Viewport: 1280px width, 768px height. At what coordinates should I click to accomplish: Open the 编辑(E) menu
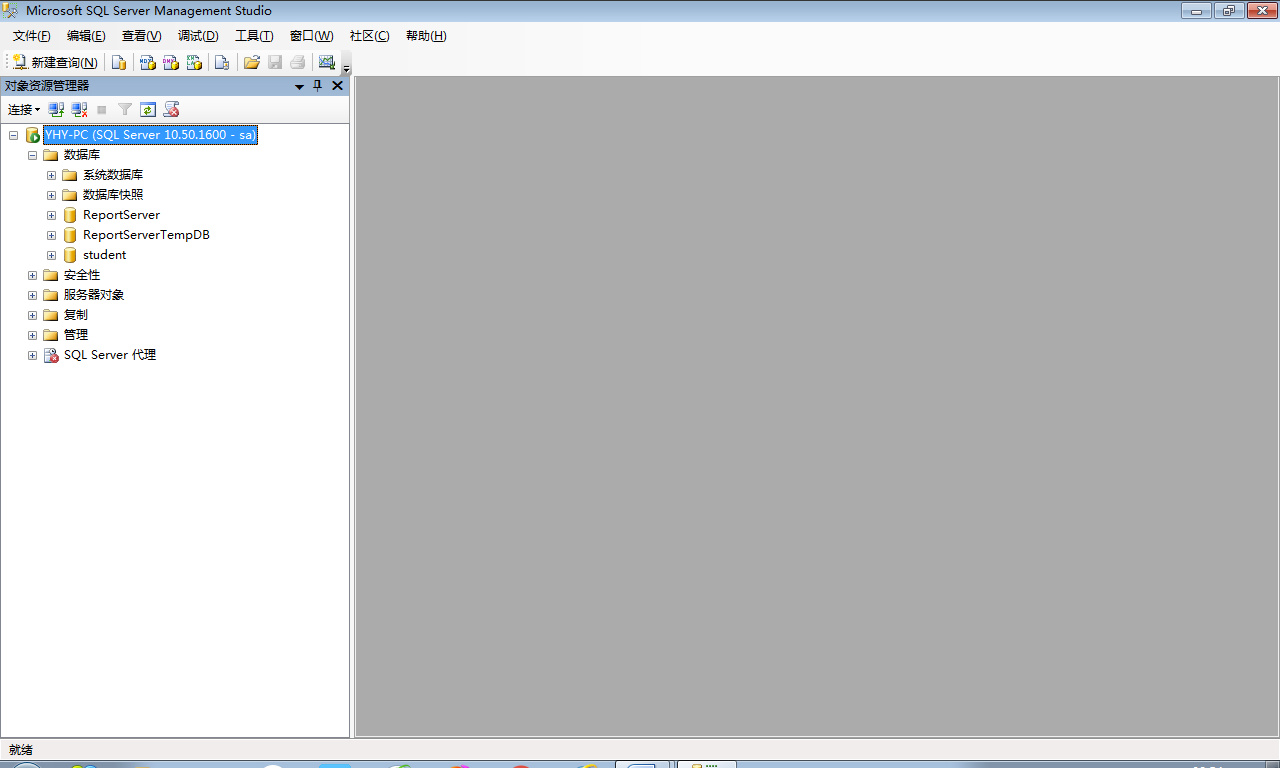coord(86,36)
